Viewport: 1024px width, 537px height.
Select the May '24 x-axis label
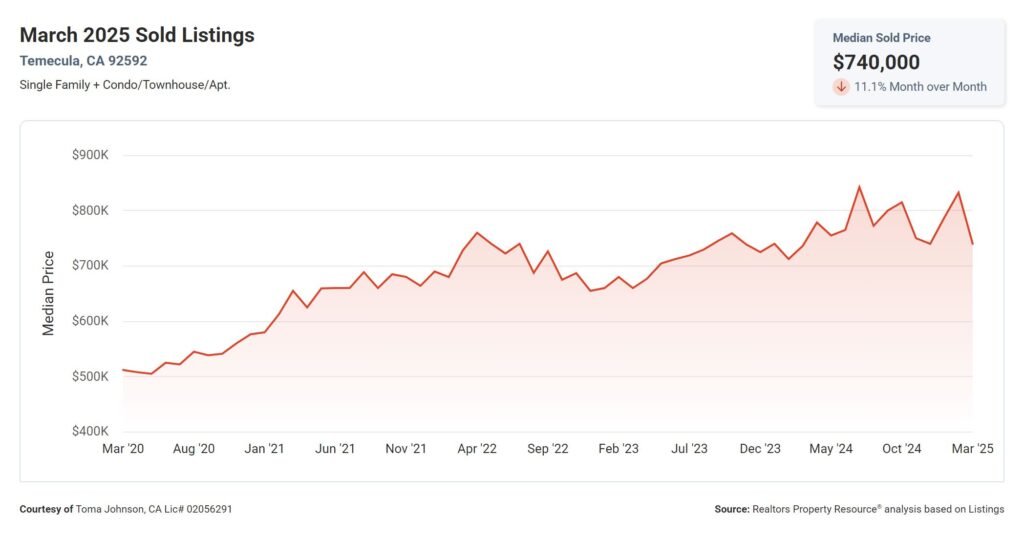[831, 449]
